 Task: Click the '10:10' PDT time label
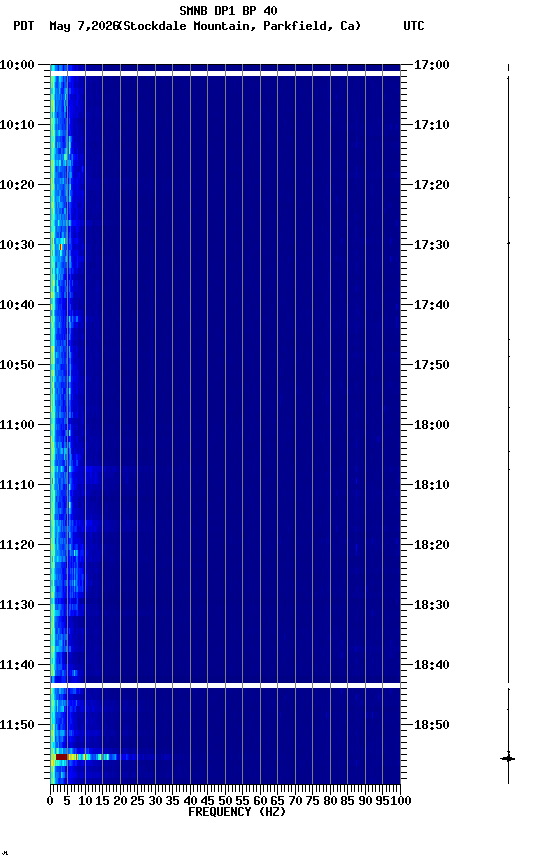17,125
